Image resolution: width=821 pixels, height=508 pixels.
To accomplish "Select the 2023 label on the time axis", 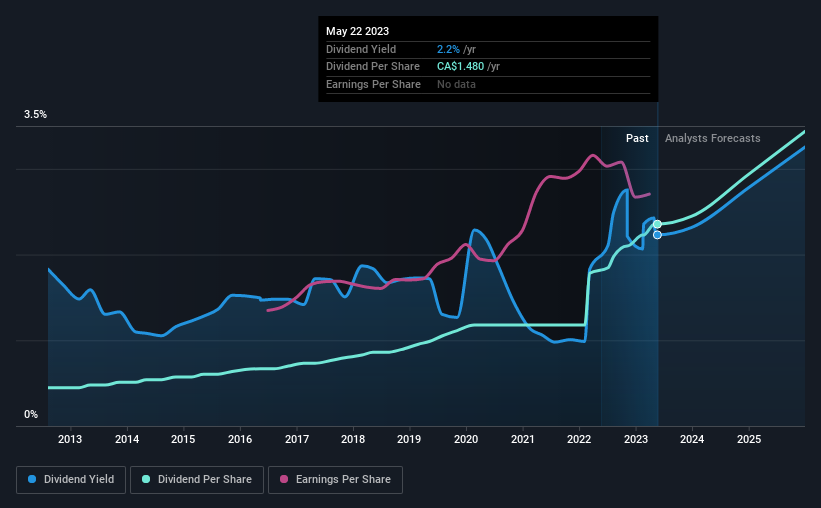I will (x=636, y=439).
